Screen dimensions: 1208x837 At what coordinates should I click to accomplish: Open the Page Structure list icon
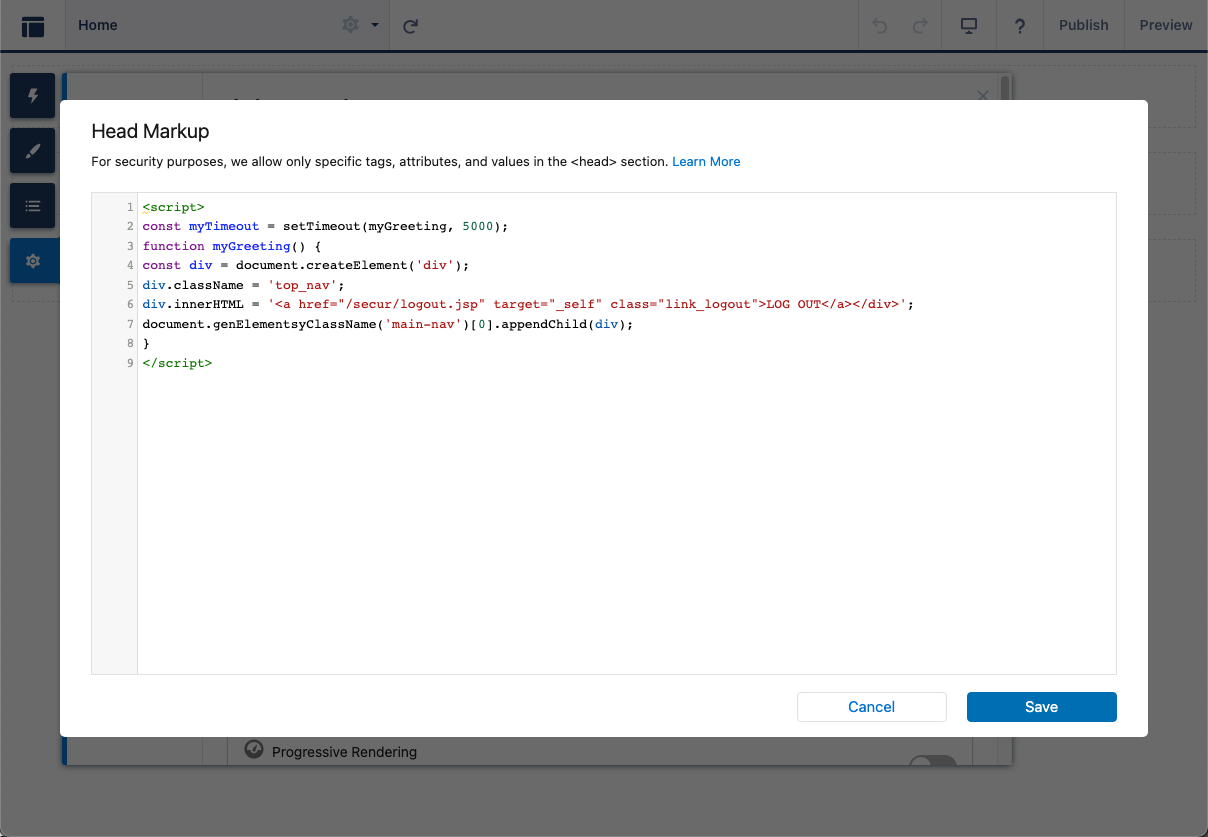click(33, 206)
